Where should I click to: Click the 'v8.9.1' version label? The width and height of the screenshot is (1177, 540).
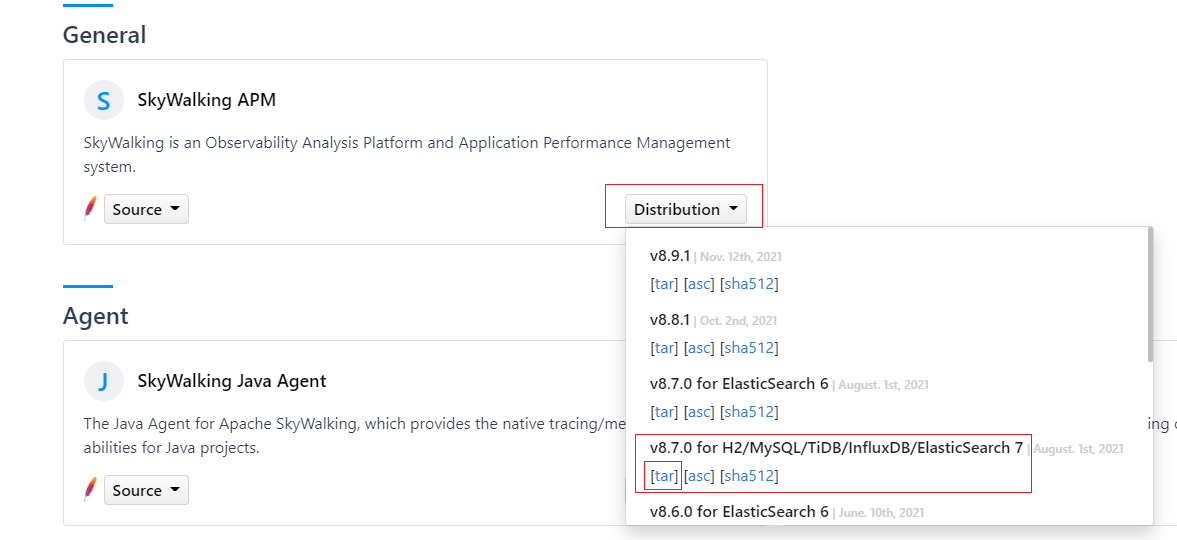[x=670, y=256]
